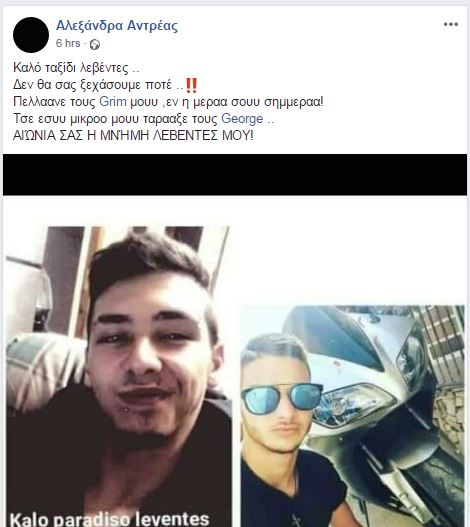This screenshot has height=527, width=470.
Task: Click the motorcycle headlight in right photo
Action: tap(355, 406)
